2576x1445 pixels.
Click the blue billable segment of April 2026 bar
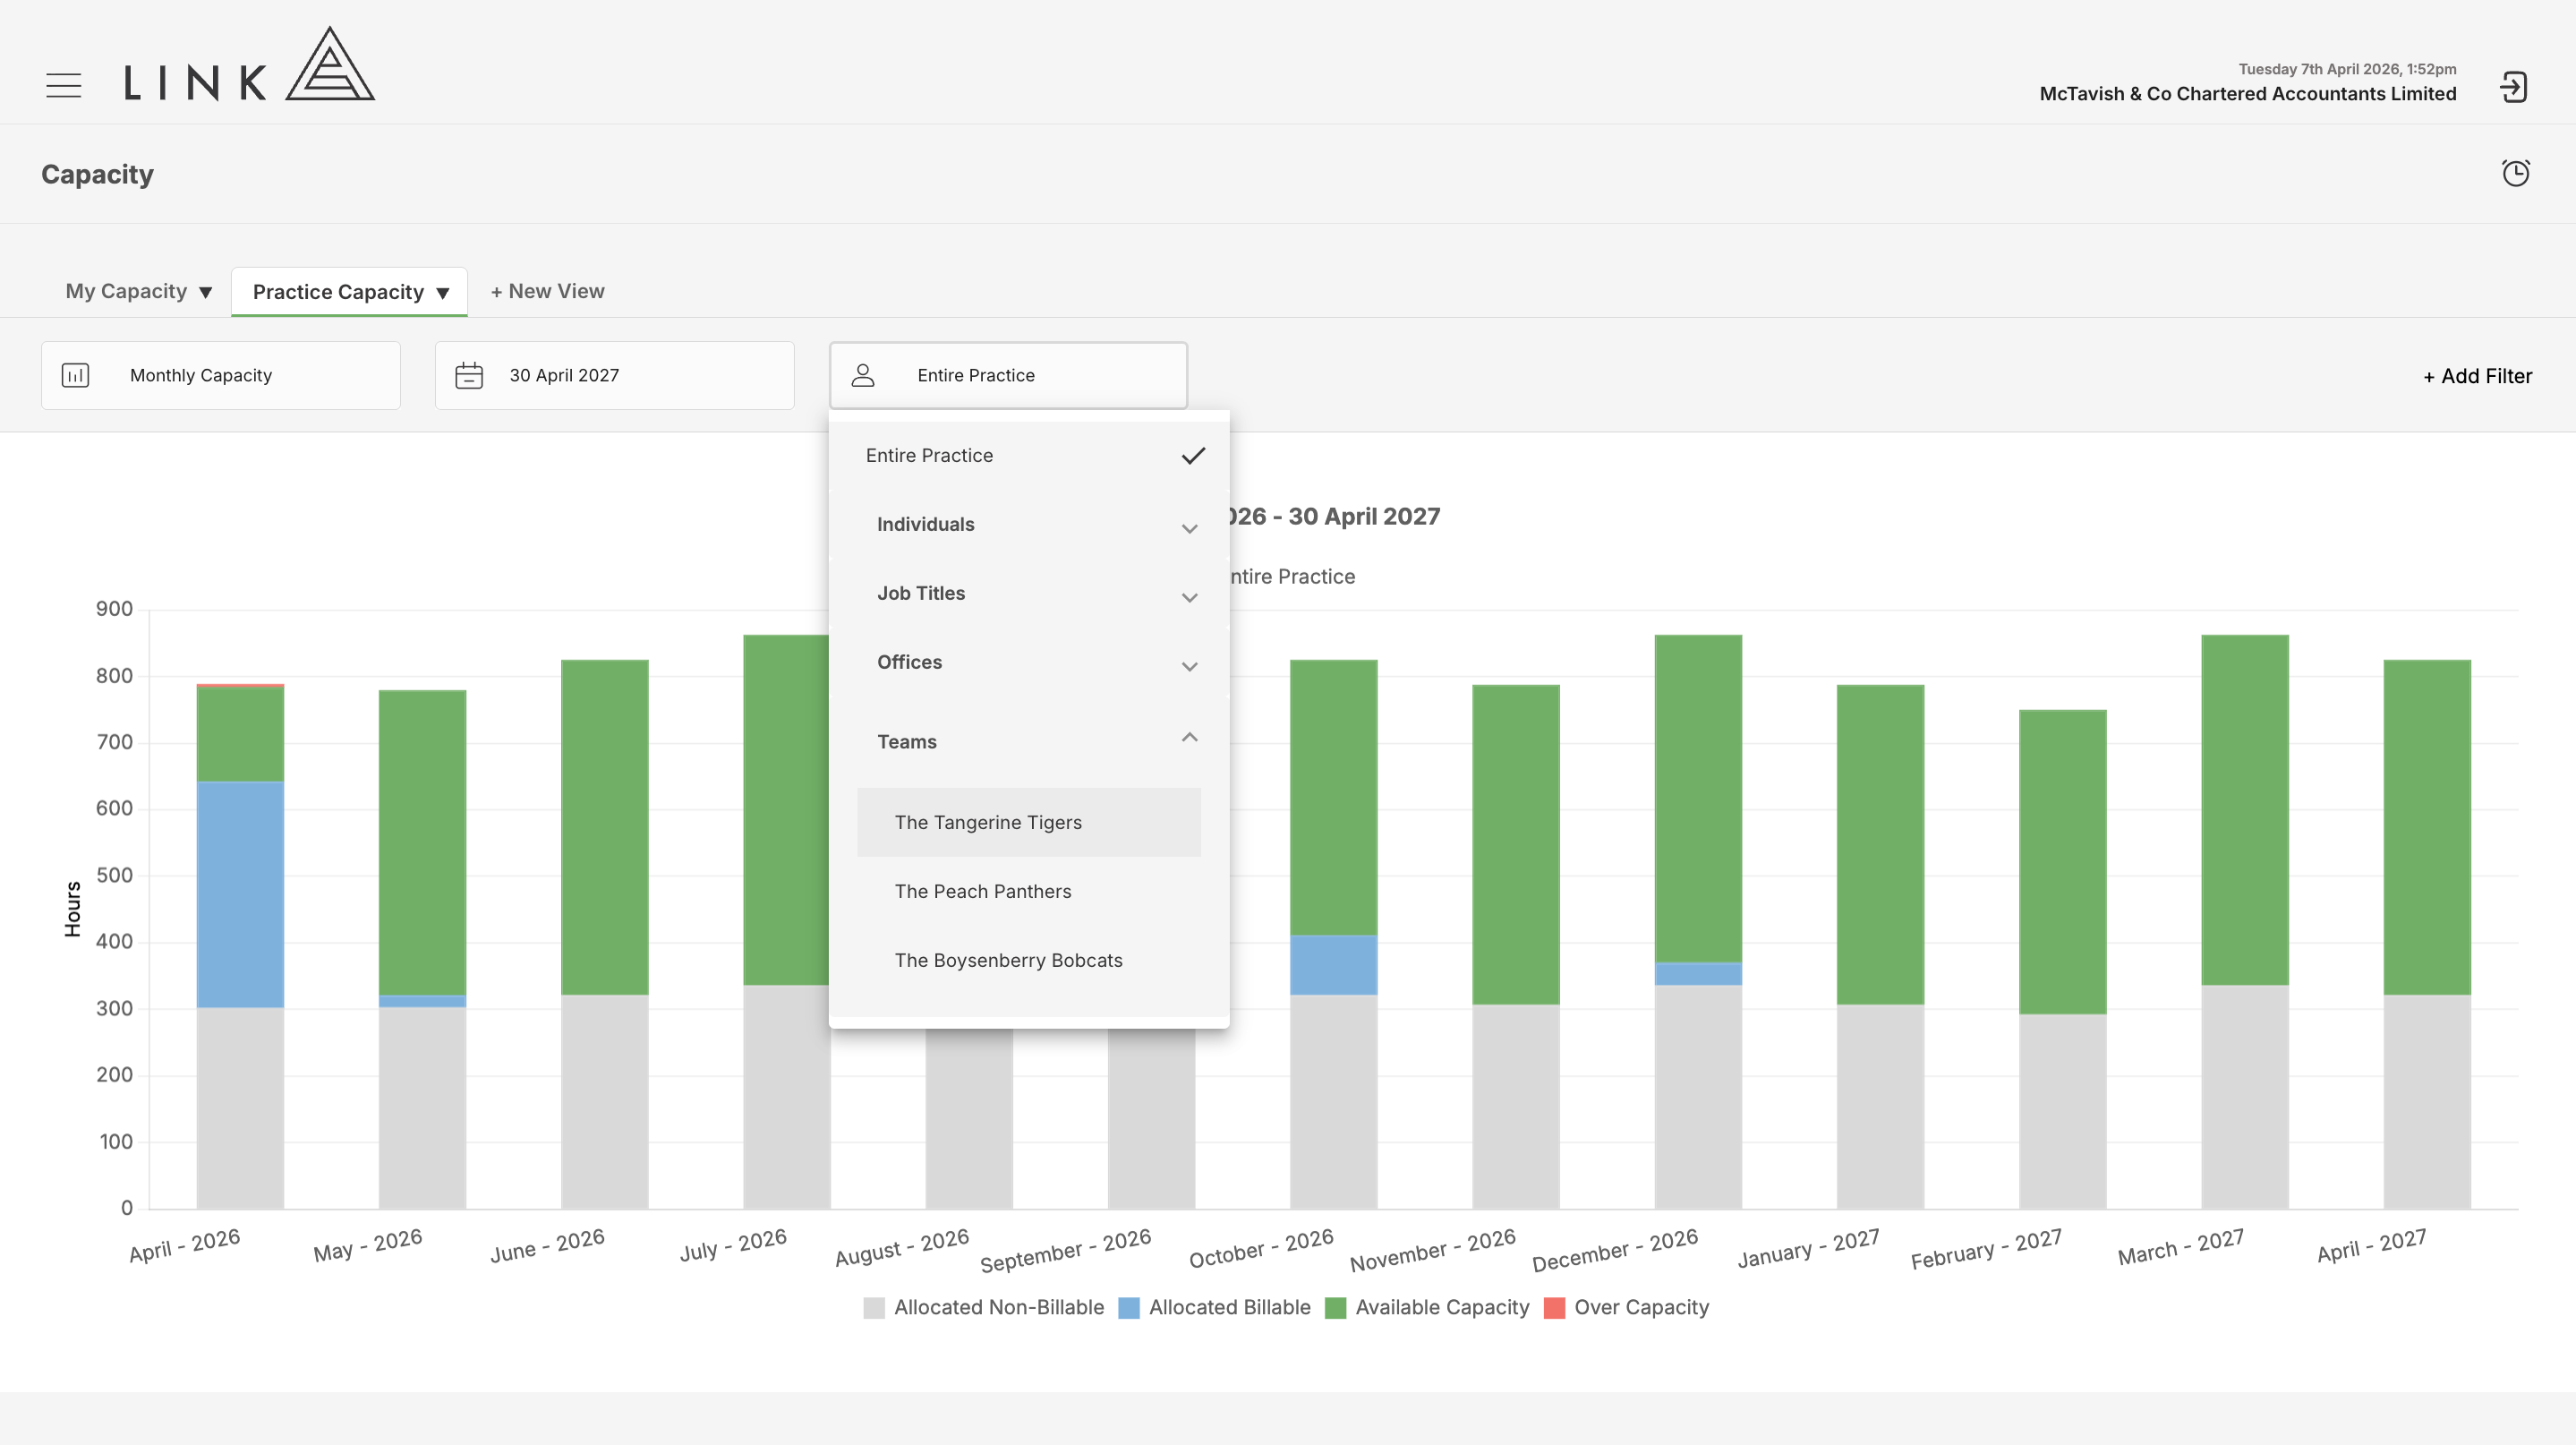tap(240, 894)
